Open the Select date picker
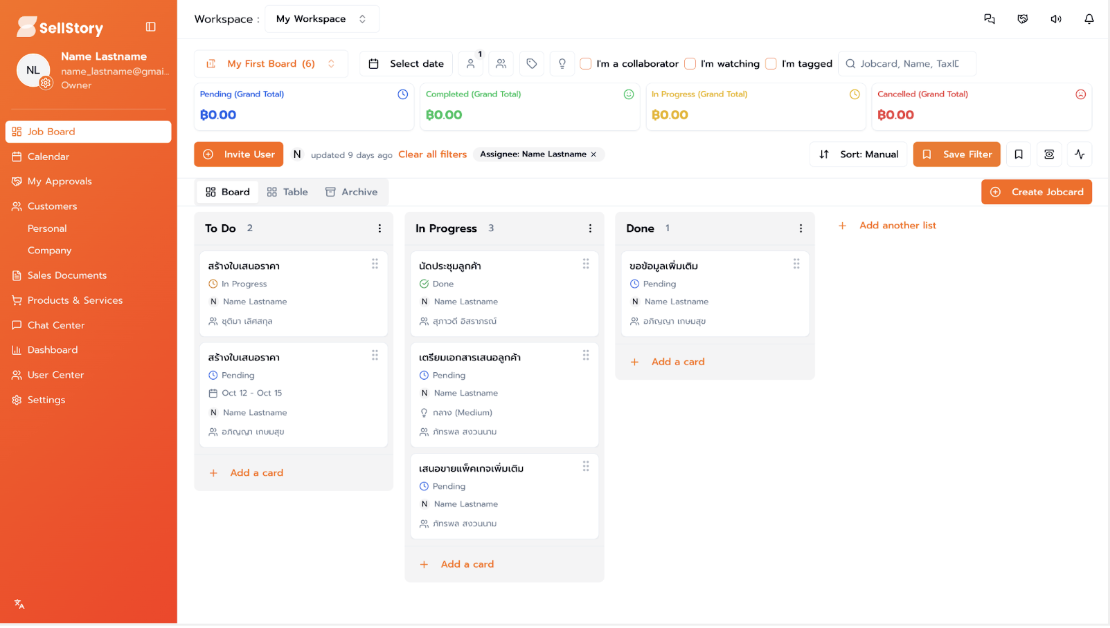 405,63
